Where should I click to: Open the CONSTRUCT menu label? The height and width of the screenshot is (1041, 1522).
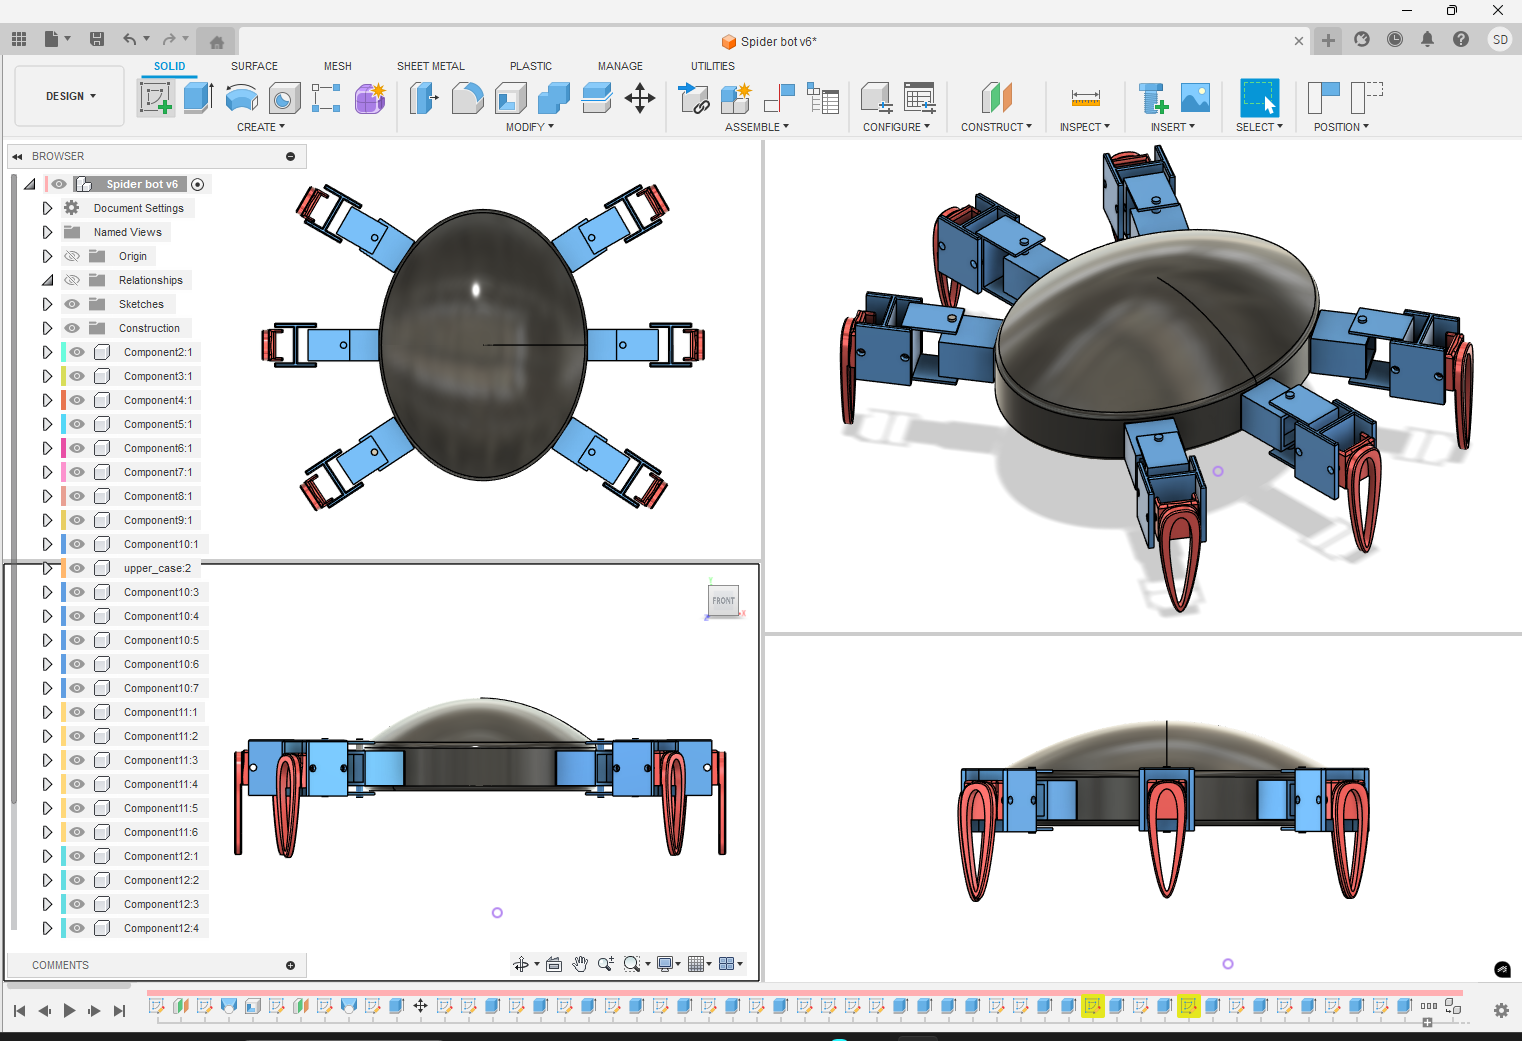(x=996, y=127)
